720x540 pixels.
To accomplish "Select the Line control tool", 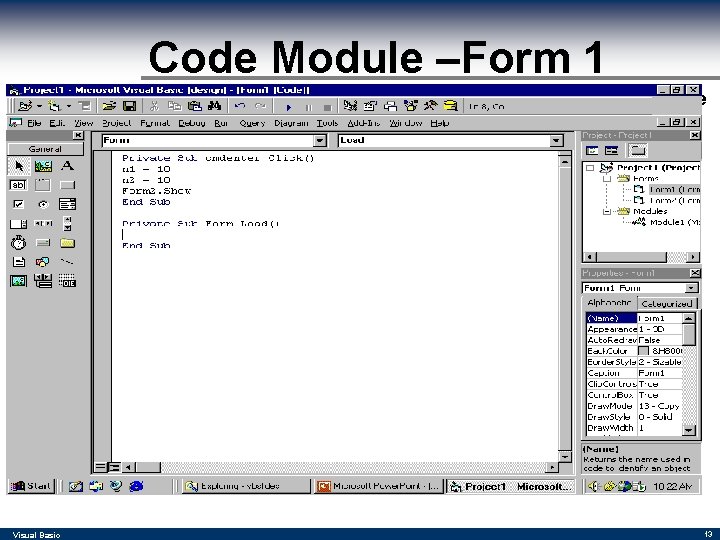I will pos(67,262).
